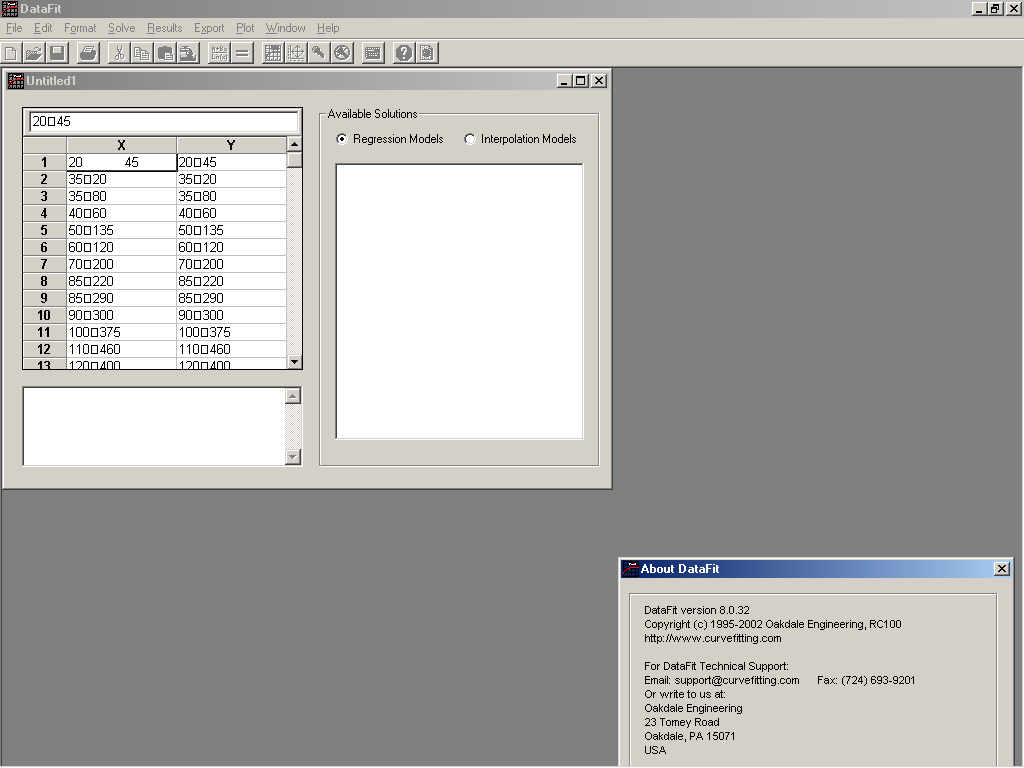Click the curvefitting.com URL in About DataFit

click(712, 638)
